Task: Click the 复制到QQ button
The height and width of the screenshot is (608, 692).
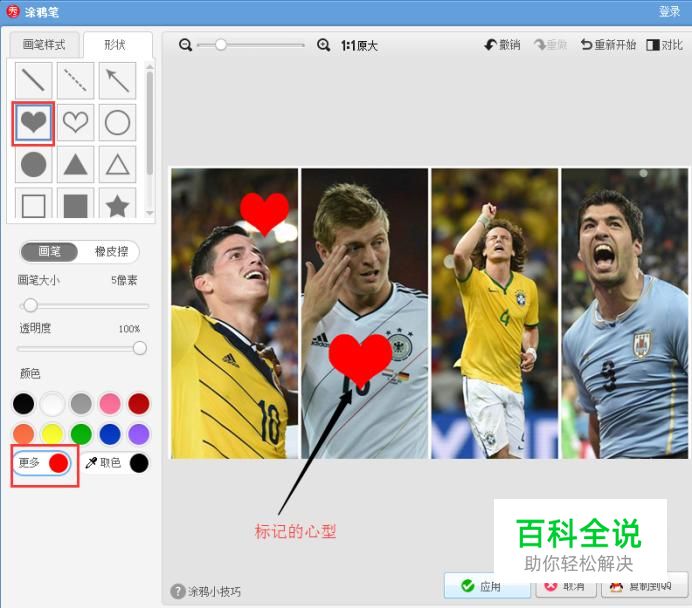Action: (644, 587)
